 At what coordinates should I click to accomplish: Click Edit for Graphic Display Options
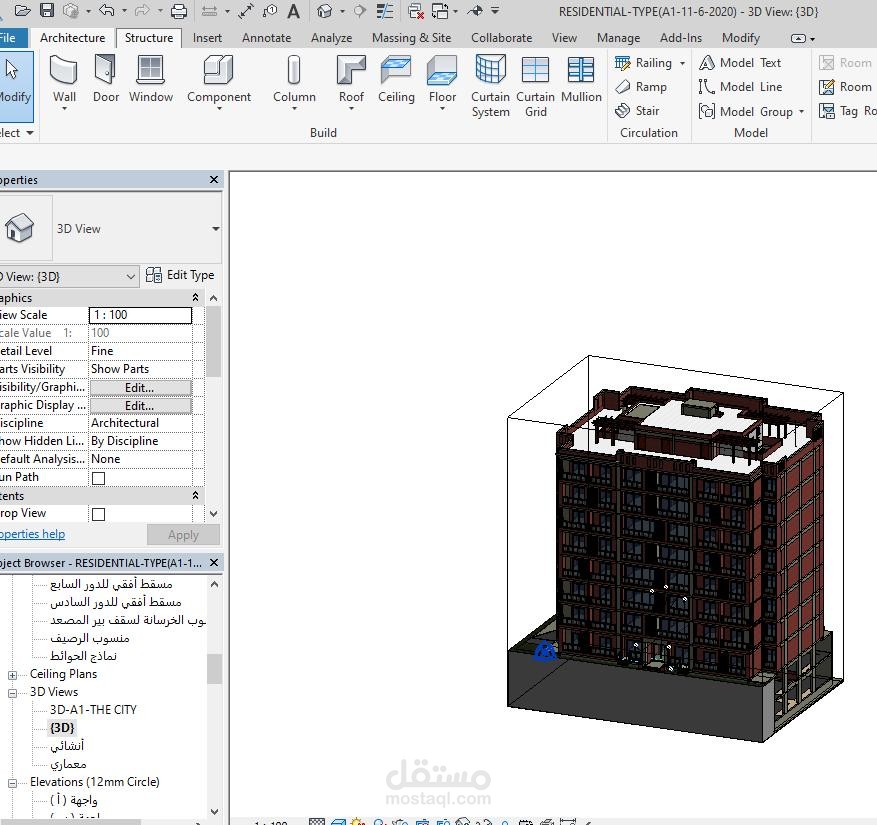[x=140, y=406]
